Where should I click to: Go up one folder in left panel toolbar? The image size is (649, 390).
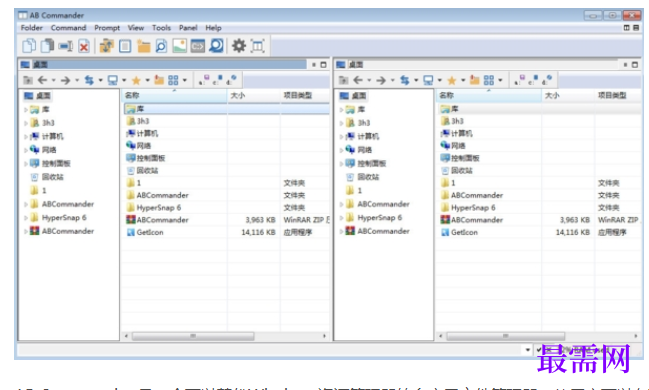click(x=27, y=80)
